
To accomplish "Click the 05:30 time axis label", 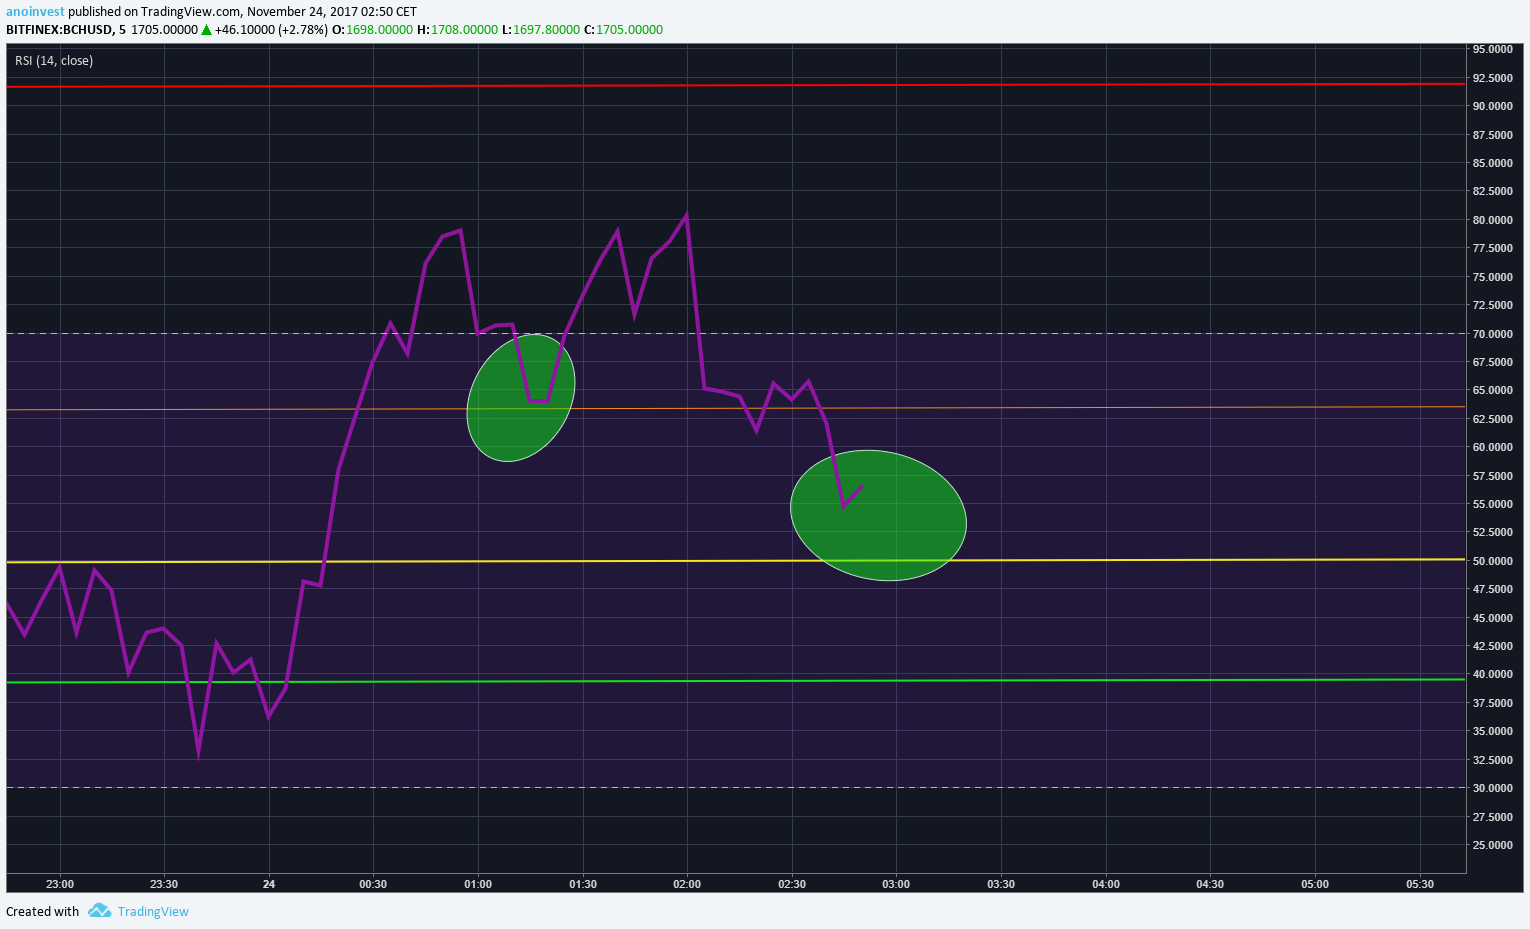I will click(1420, 884).
